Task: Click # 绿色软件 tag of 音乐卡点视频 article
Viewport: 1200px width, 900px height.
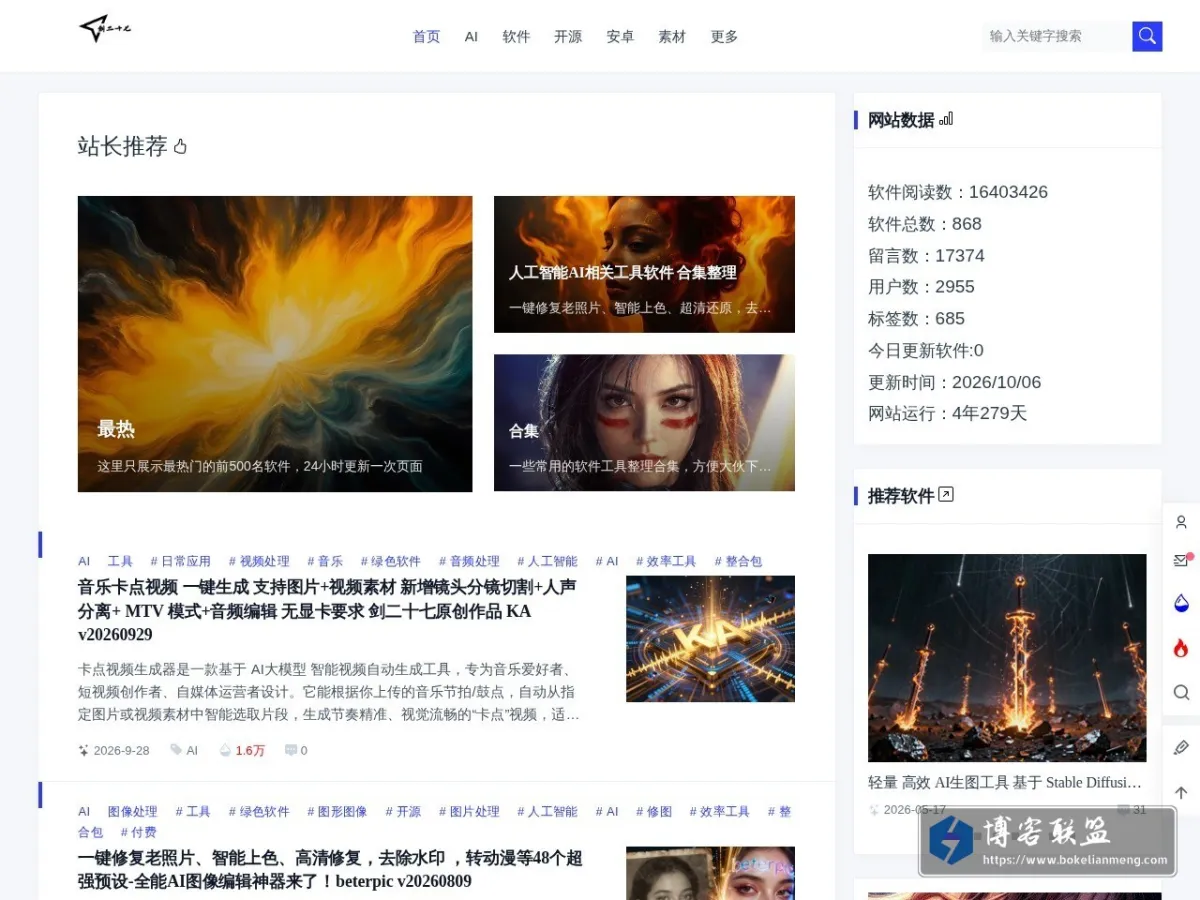Action: (x=390, y=561)
